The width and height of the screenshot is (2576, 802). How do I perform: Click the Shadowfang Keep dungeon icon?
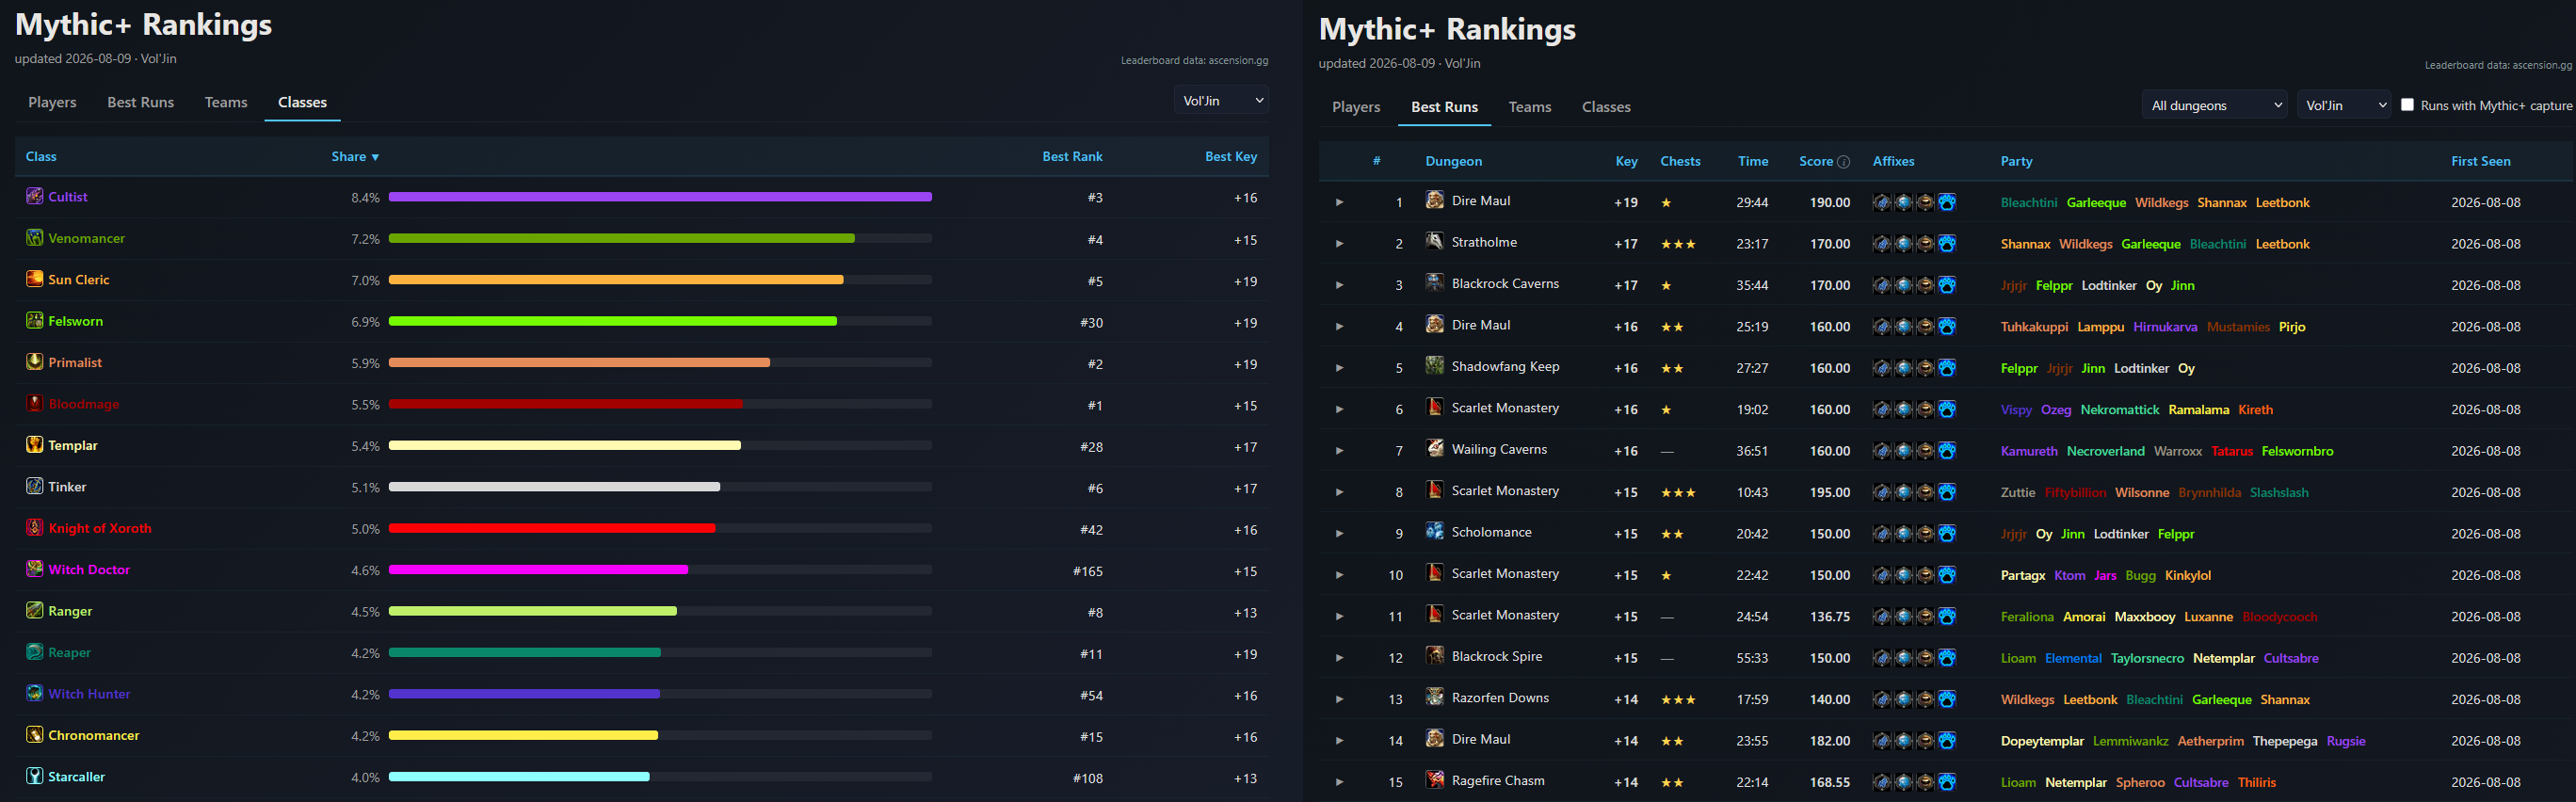tap(1435, 366)
